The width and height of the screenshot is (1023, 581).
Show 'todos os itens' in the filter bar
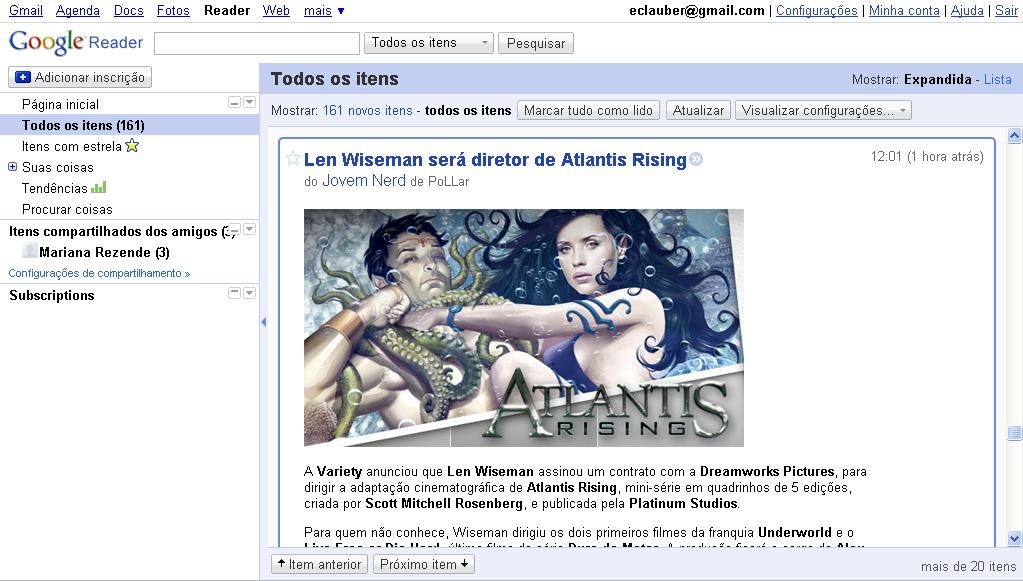[x=468, y=110]
